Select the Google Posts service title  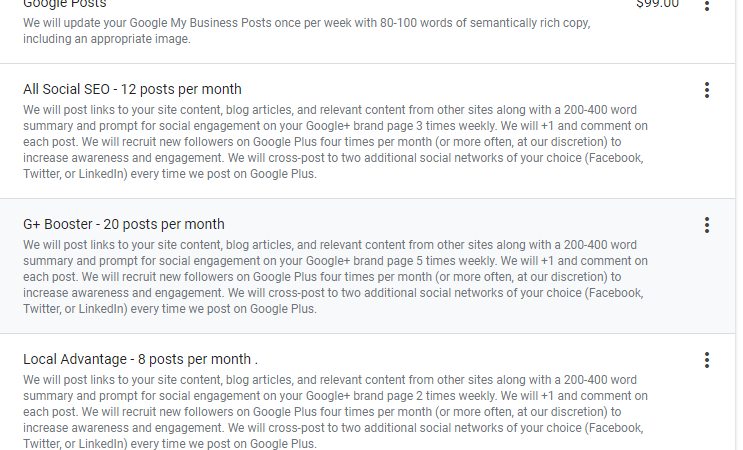65,4
